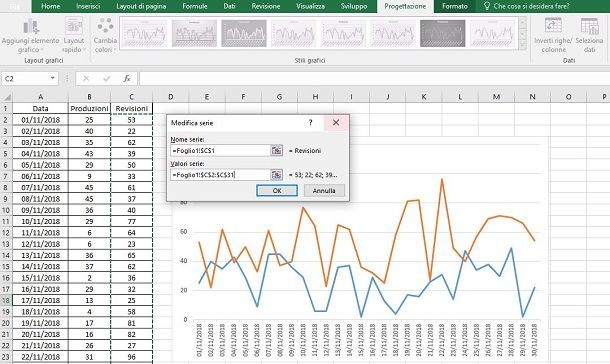Open the Visualizza tab
The width and height of the screenshot is (610, 364).
coord(310,6)
